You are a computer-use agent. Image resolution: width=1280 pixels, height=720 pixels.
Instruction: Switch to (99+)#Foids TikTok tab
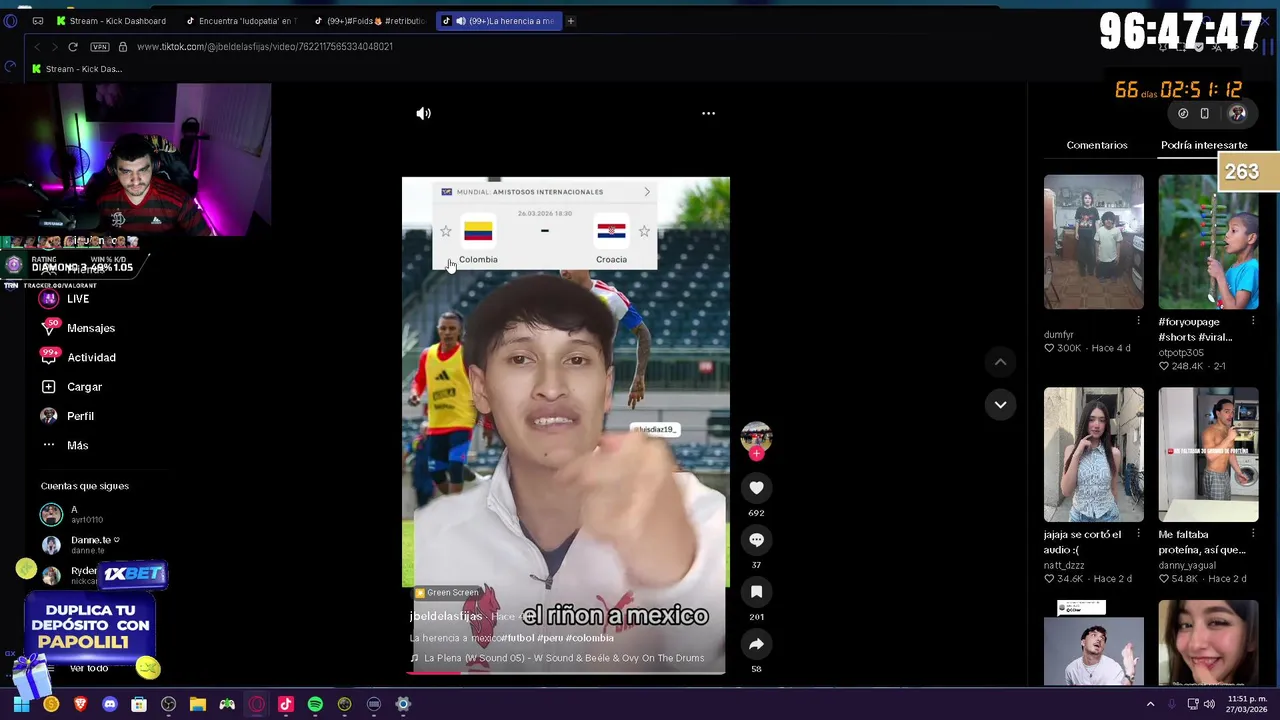pos(369,21)
